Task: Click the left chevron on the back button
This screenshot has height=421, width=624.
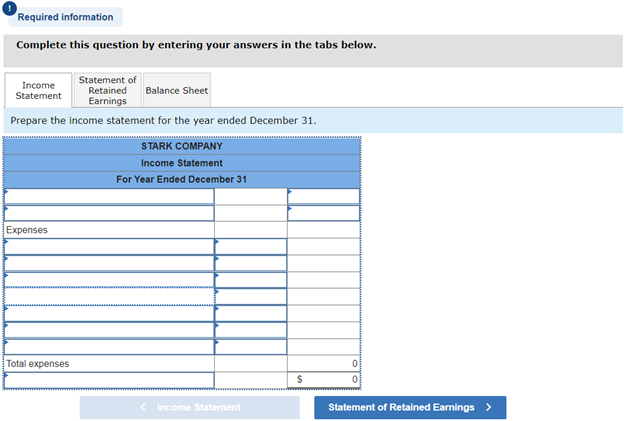Action: pos(143,407)
